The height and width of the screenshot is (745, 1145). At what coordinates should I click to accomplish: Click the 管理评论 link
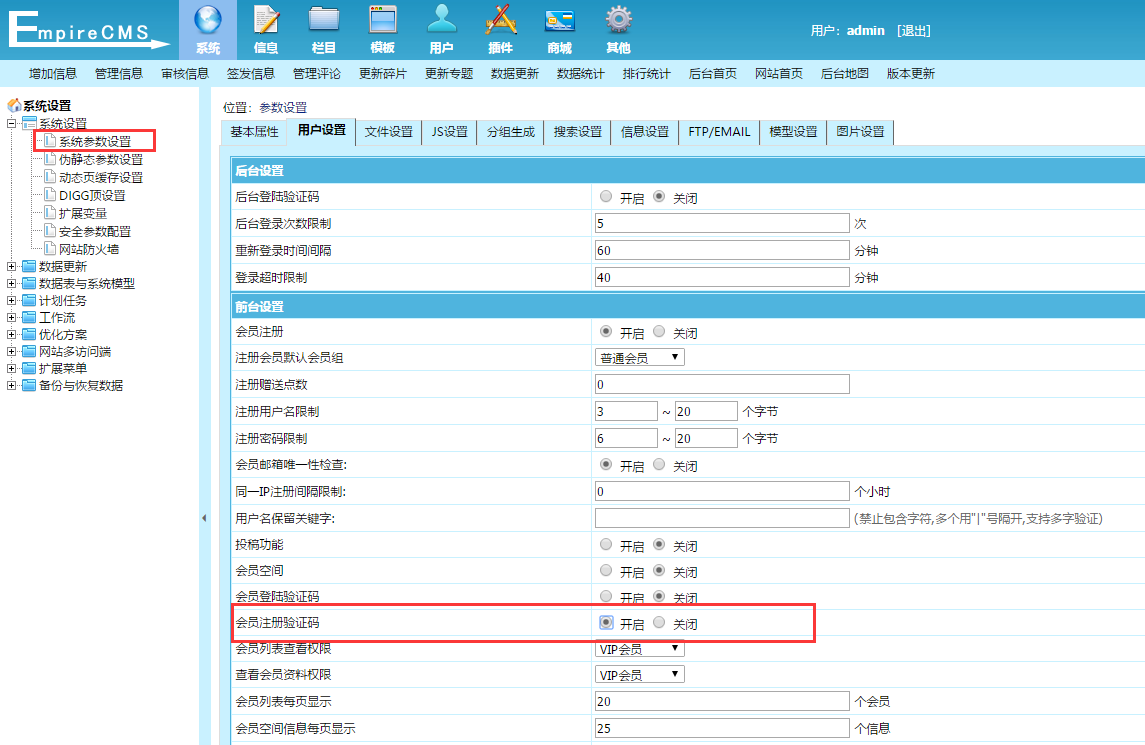(317, 74)
